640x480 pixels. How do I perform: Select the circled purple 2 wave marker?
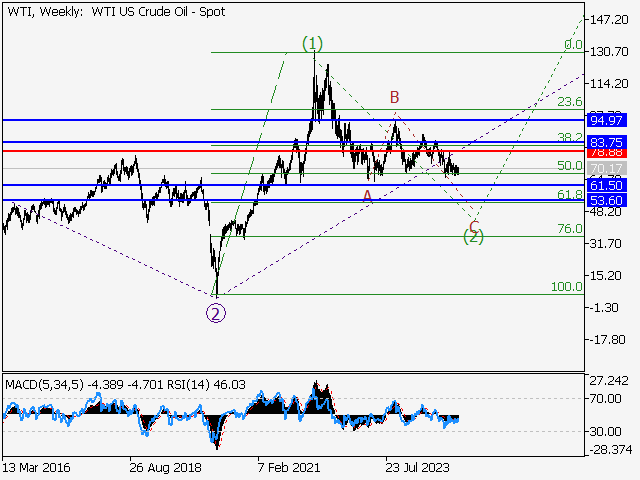[216, 312]
